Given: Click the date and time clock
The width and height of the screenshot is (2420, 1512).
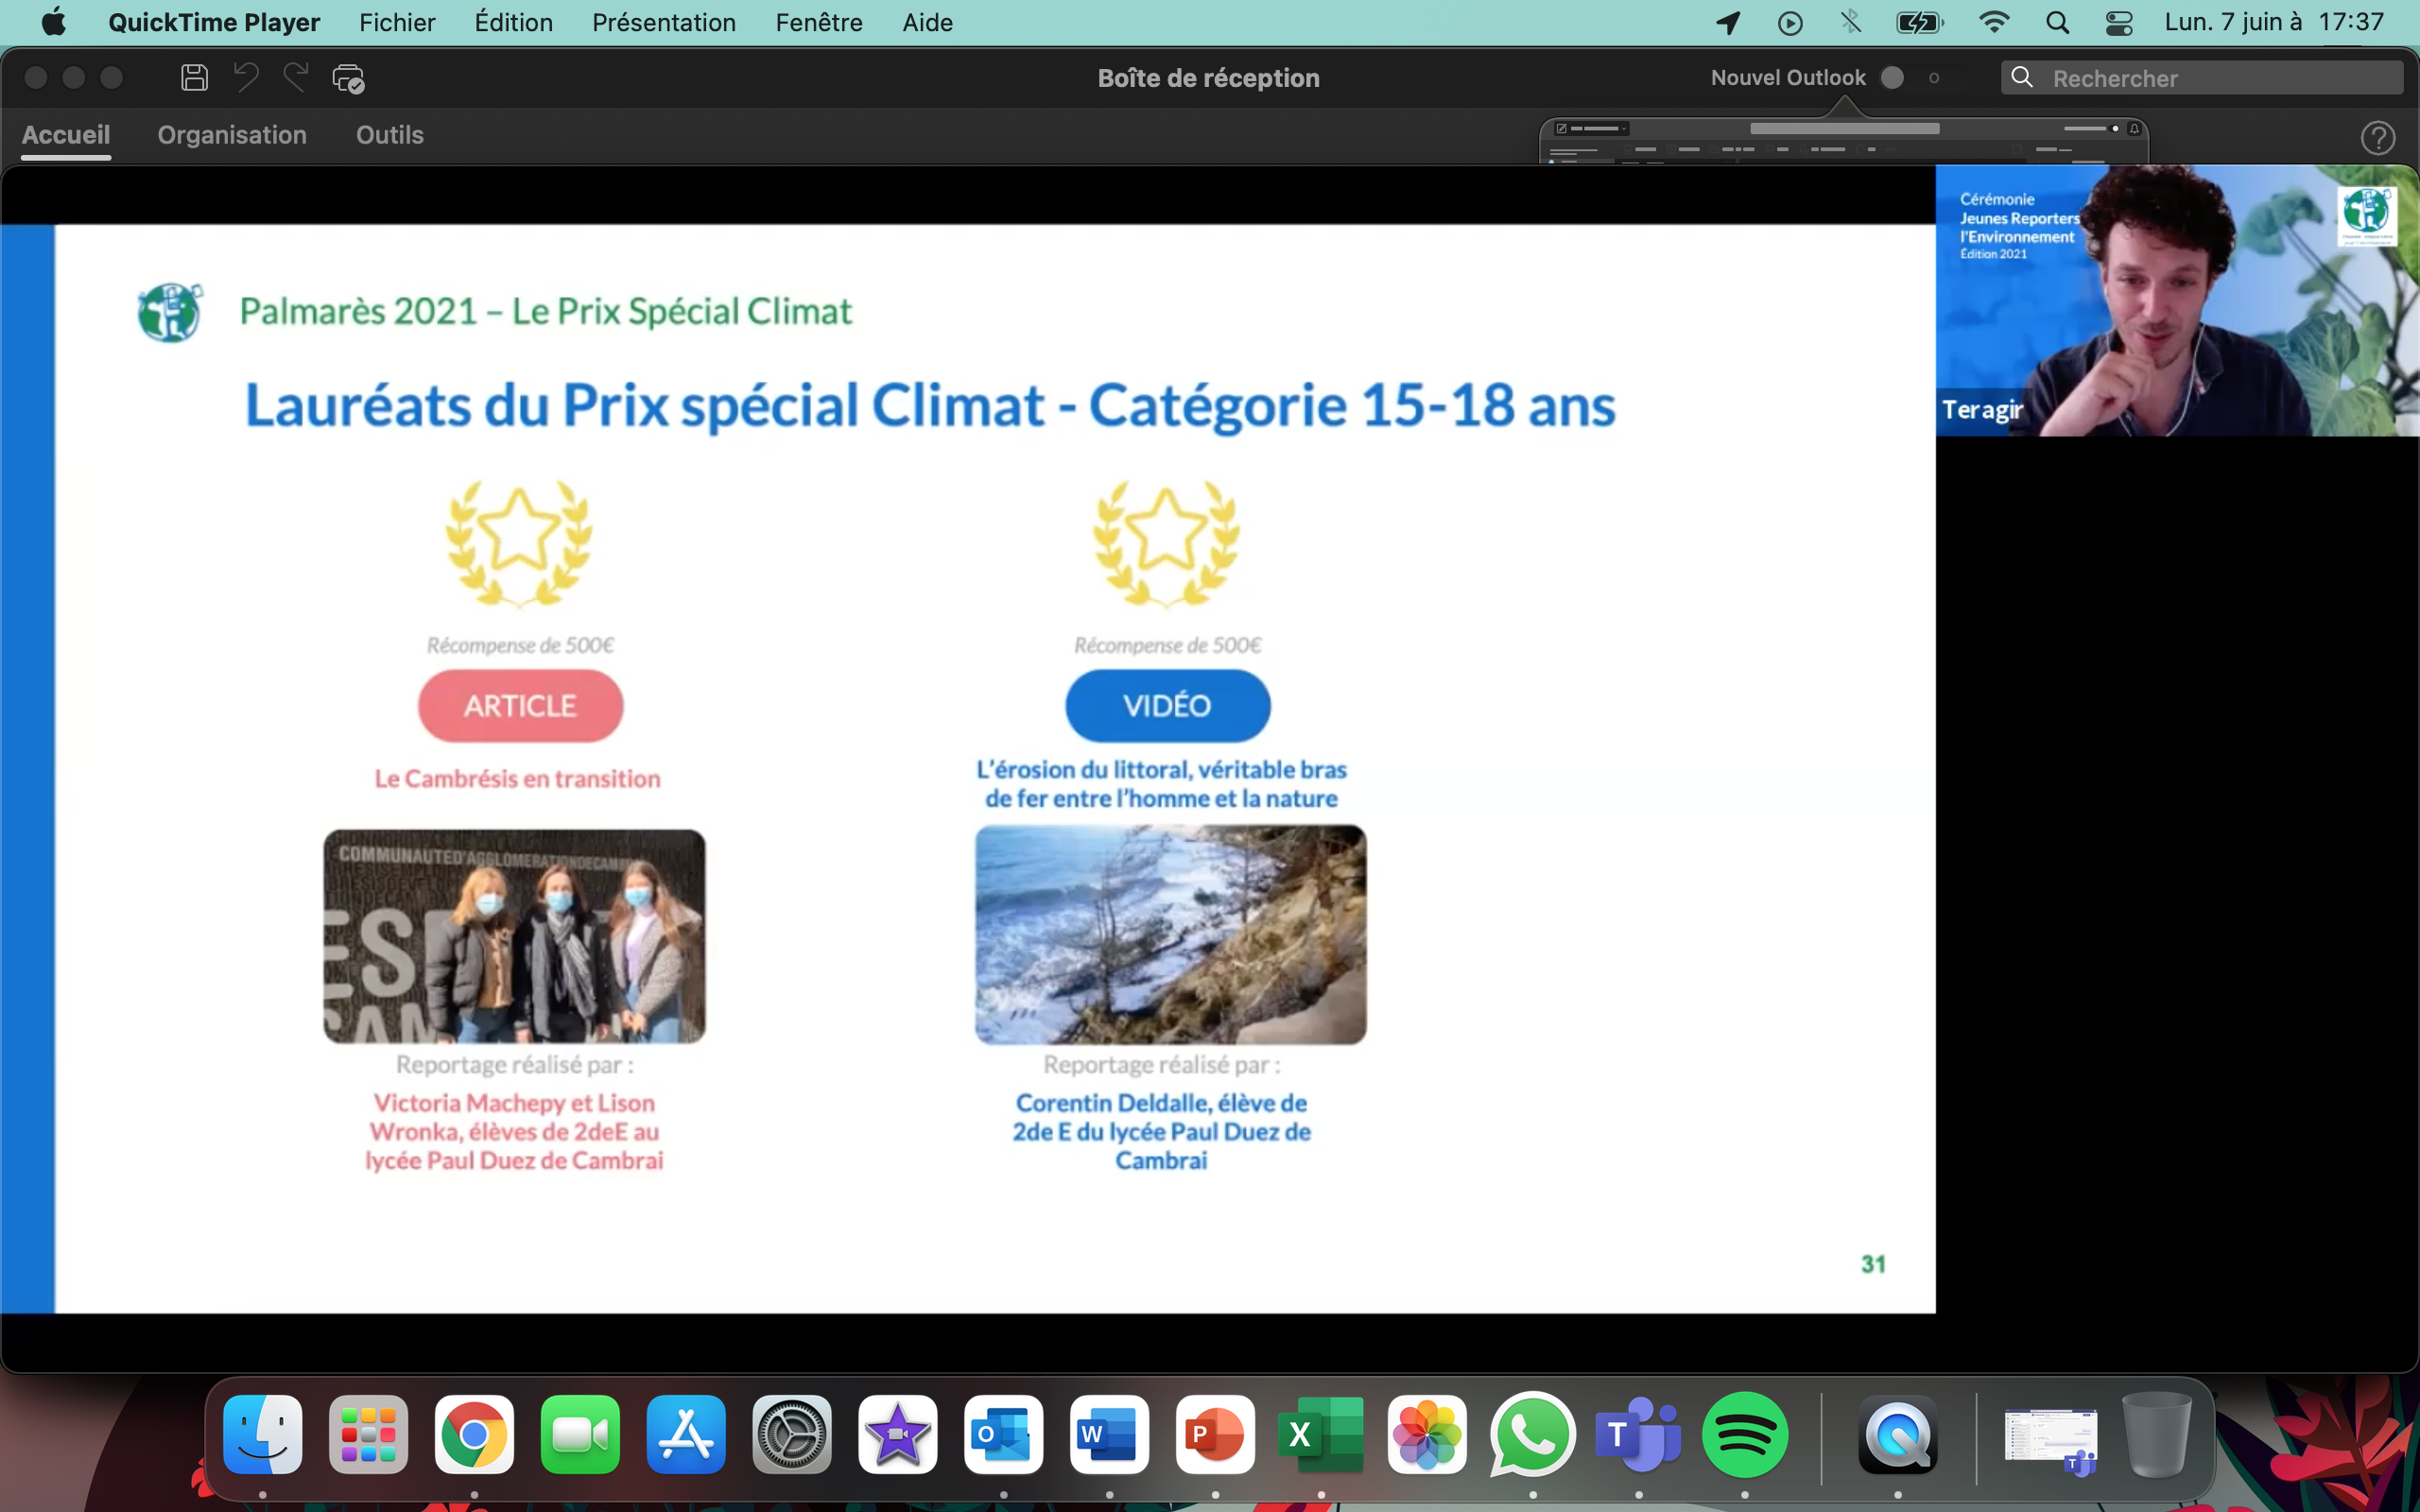Looking at the screenshot, I should point(2274,22).
